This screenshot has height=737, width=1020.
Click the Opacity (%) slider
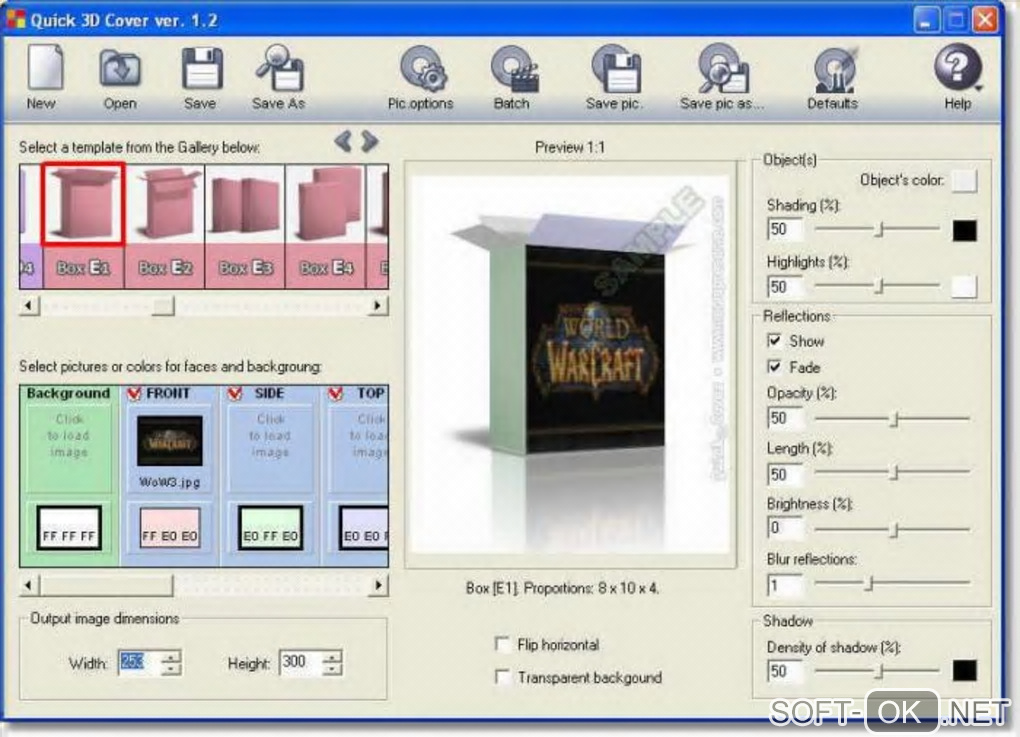pos(892,419)
